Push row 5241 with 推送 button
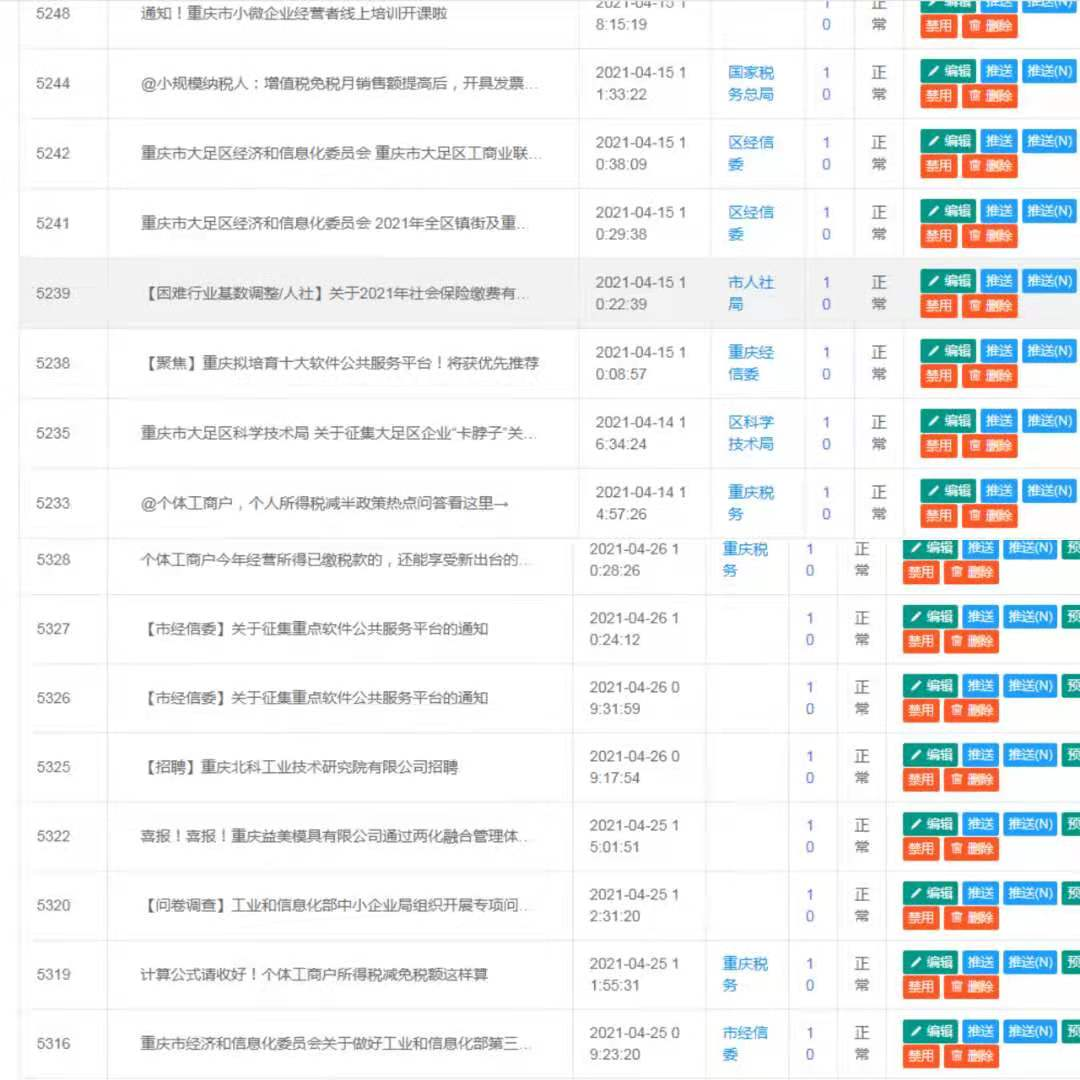 click(998, 211)
